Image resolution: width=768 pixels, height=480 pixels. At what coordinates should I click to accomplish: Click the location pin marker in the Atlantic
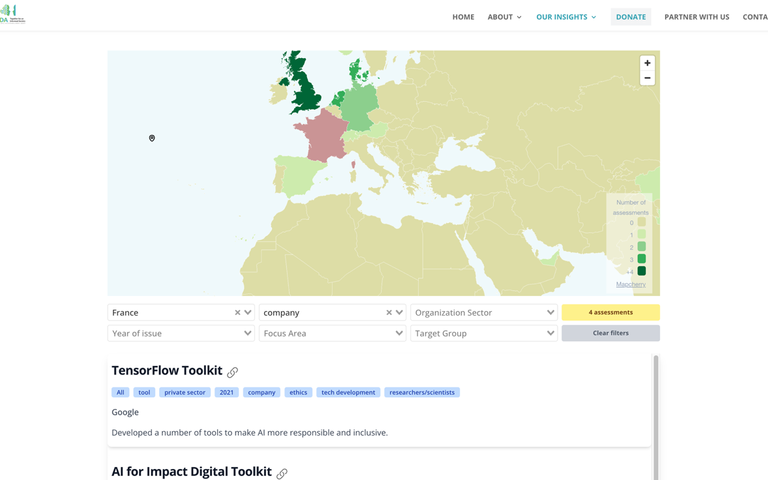pos(152,138)
